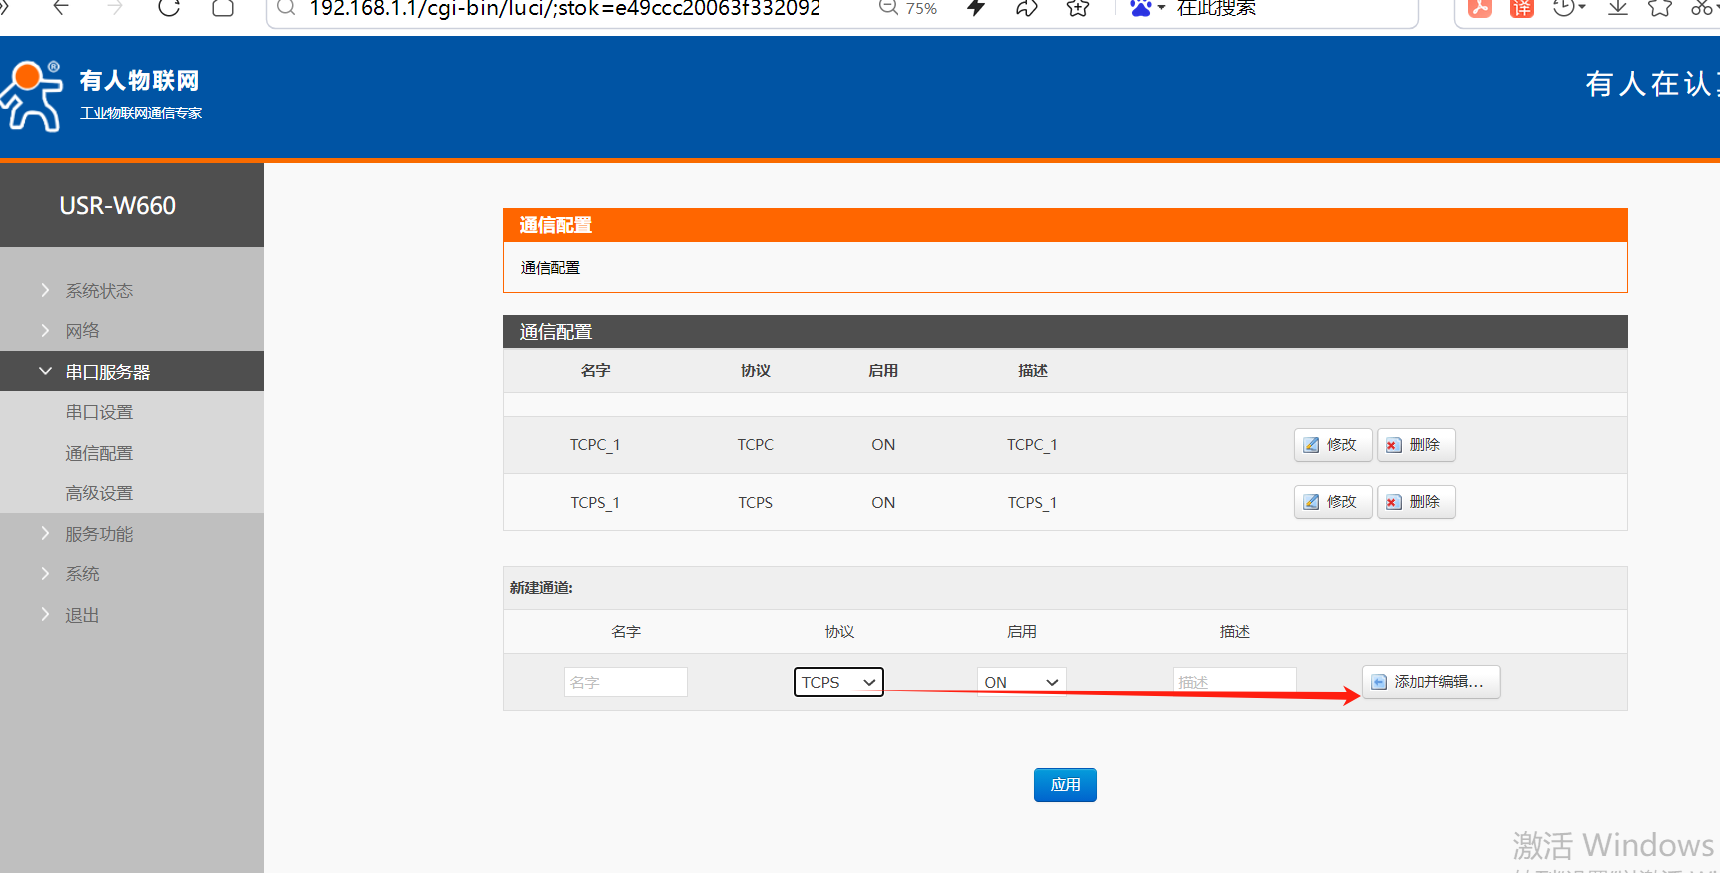Click the lightning bolt speed icon
Screen dimensions: 1720x873
[x=976, y=9]
